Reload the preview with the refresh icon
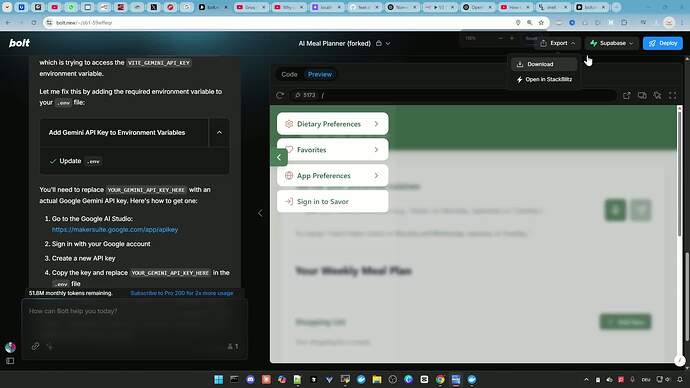Image resolution: width=690 pixels, height=388 pixels. (279, 95)
